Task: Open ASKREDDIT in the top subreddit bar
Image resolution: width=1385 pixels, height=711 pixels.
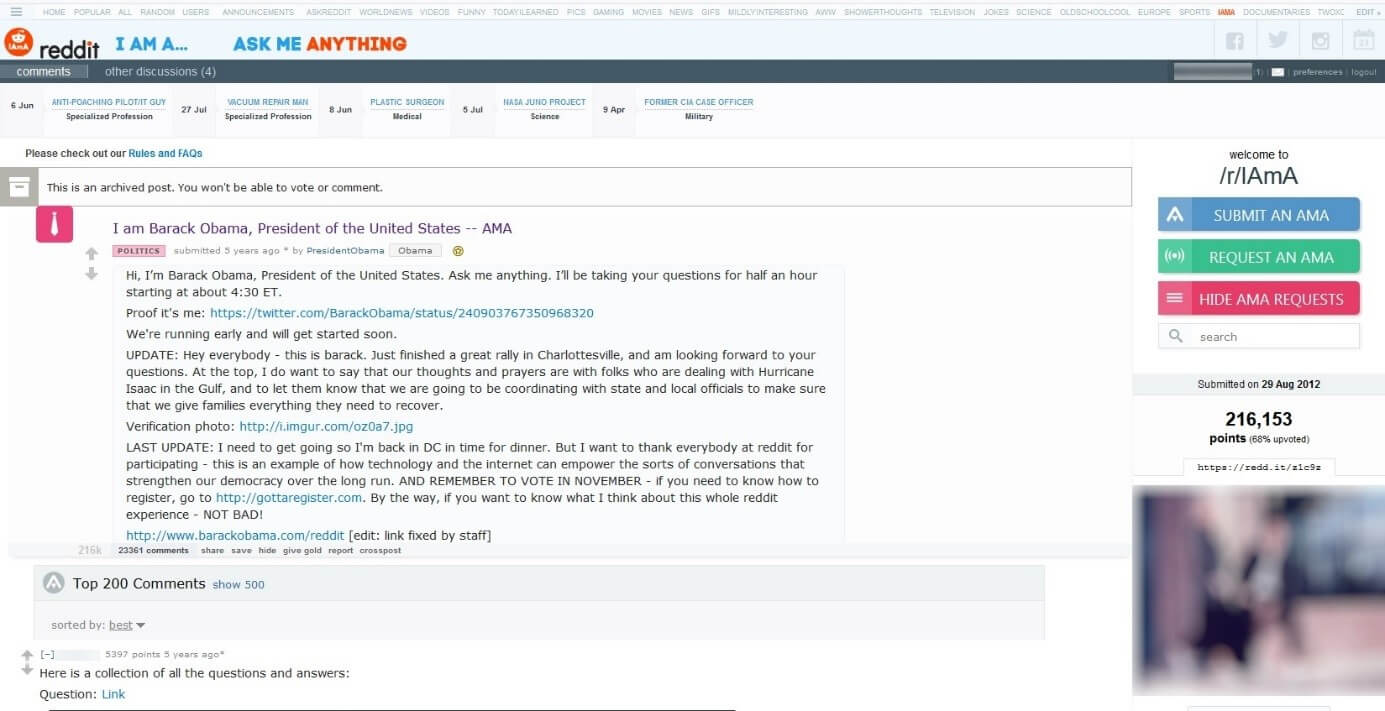Action: [329, 12]
